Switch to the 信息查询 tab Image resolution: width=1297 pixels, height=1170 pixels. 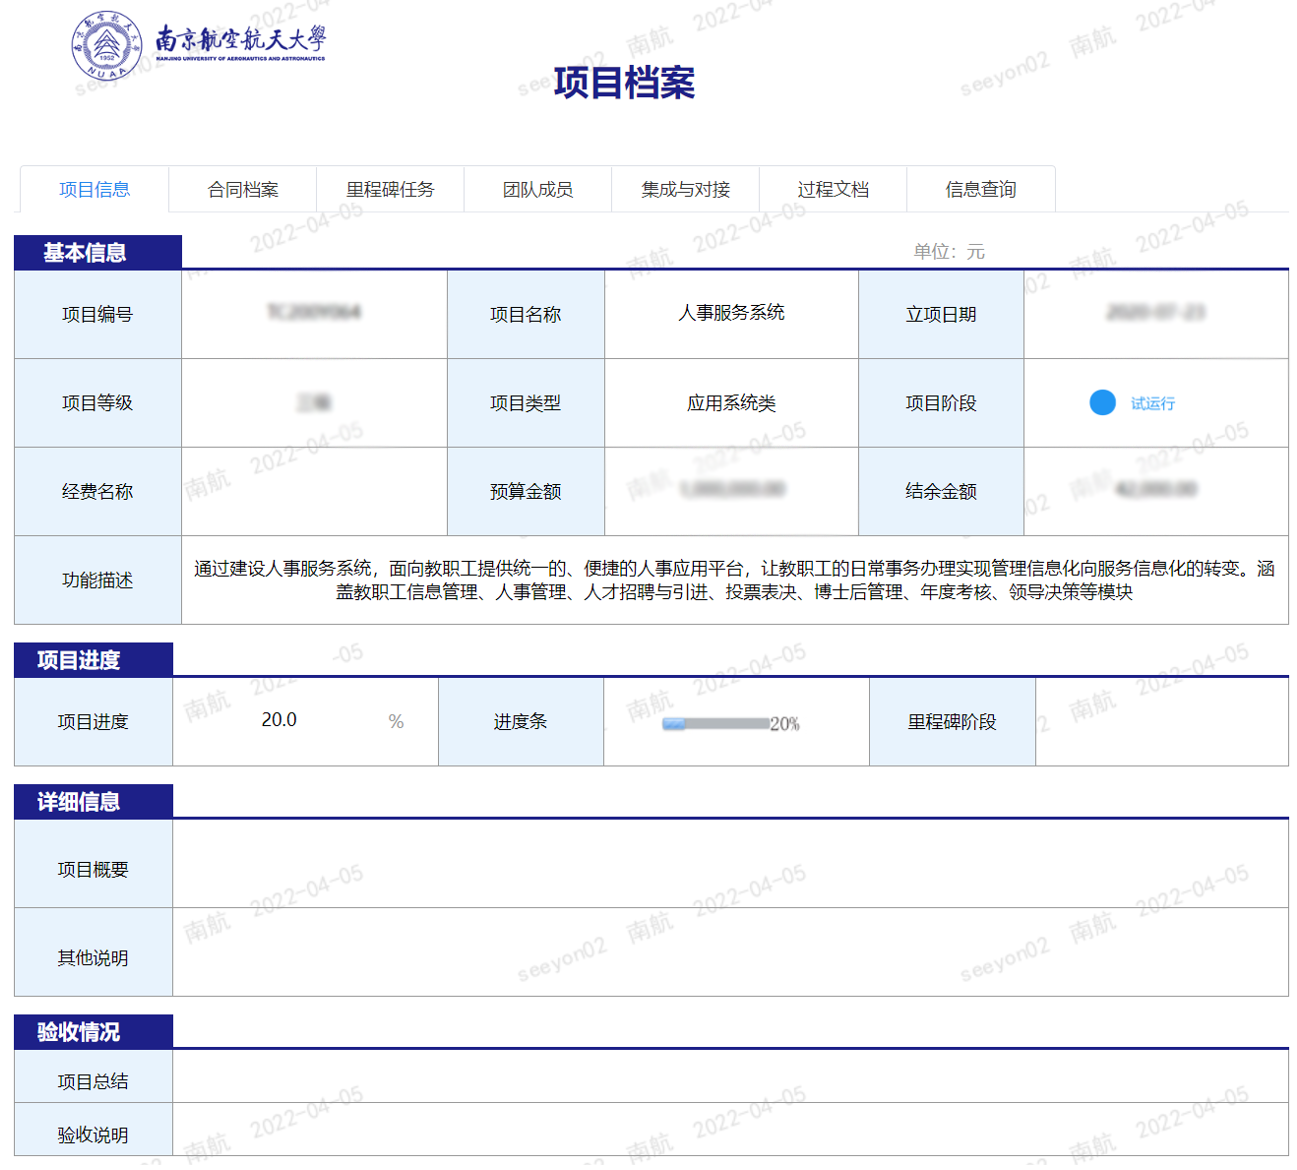coord(981,189)
